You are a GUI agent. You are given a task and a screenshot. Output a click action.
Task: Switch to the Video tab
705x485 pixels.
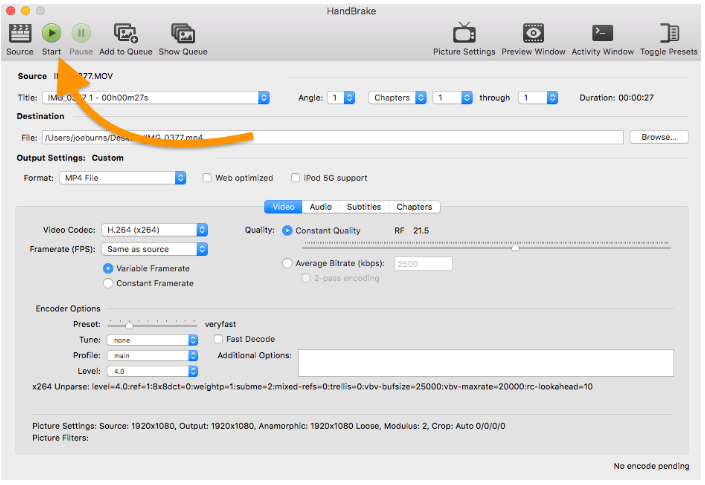click(x=283, y=207)
